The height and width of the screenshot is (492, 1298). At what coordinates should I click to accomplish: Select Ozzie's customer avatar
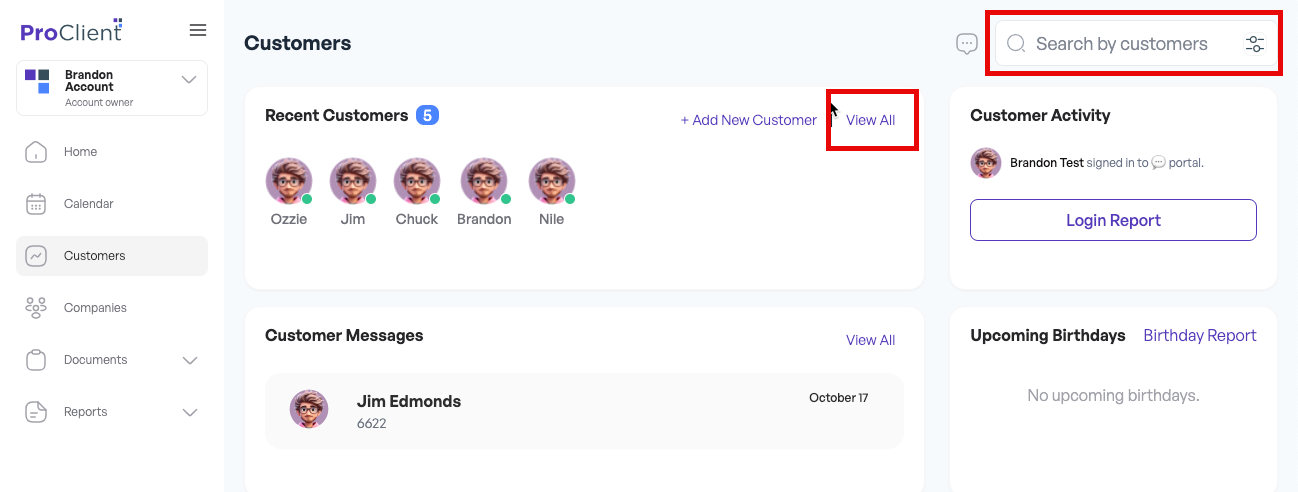(x=289, y=182)
